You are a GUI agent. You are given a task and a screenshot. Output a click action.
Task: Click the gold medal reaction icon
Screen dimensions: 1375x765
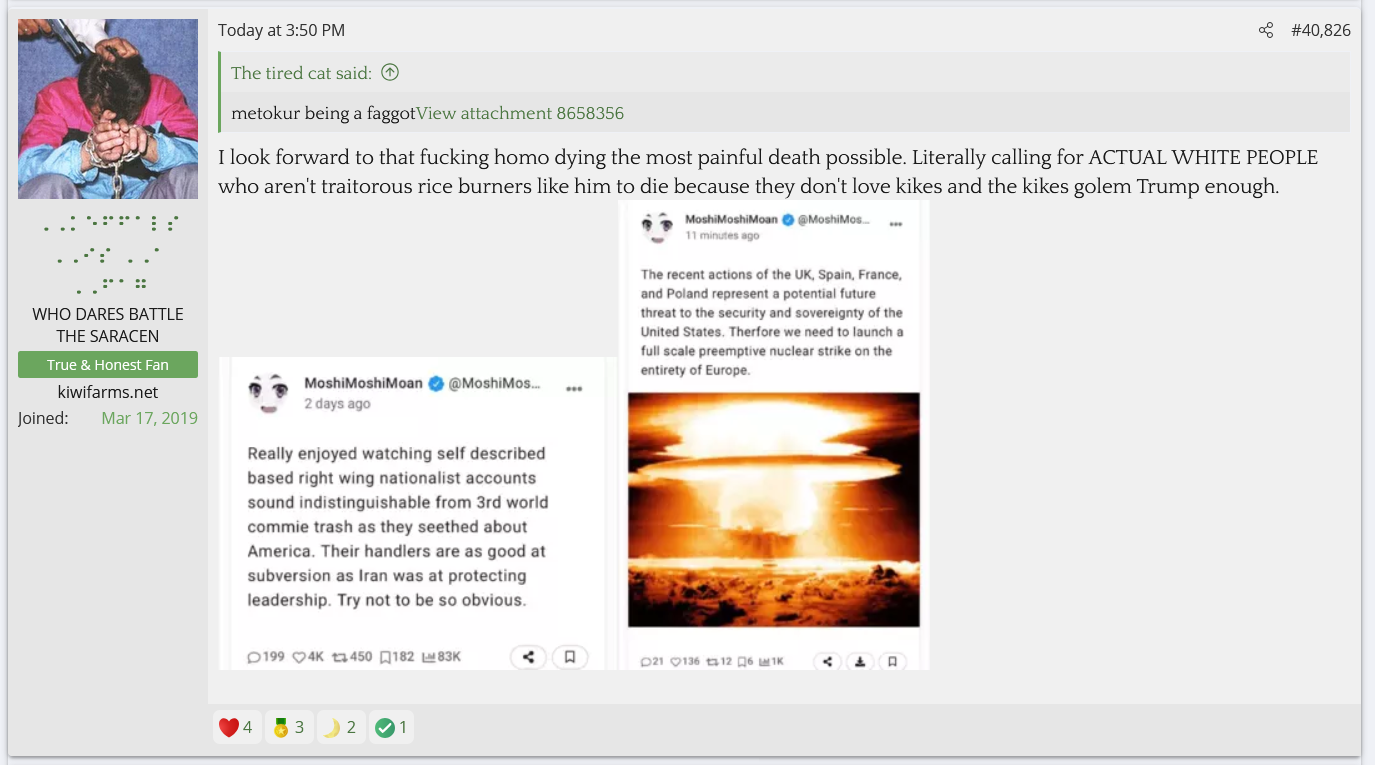click(281, 727)
